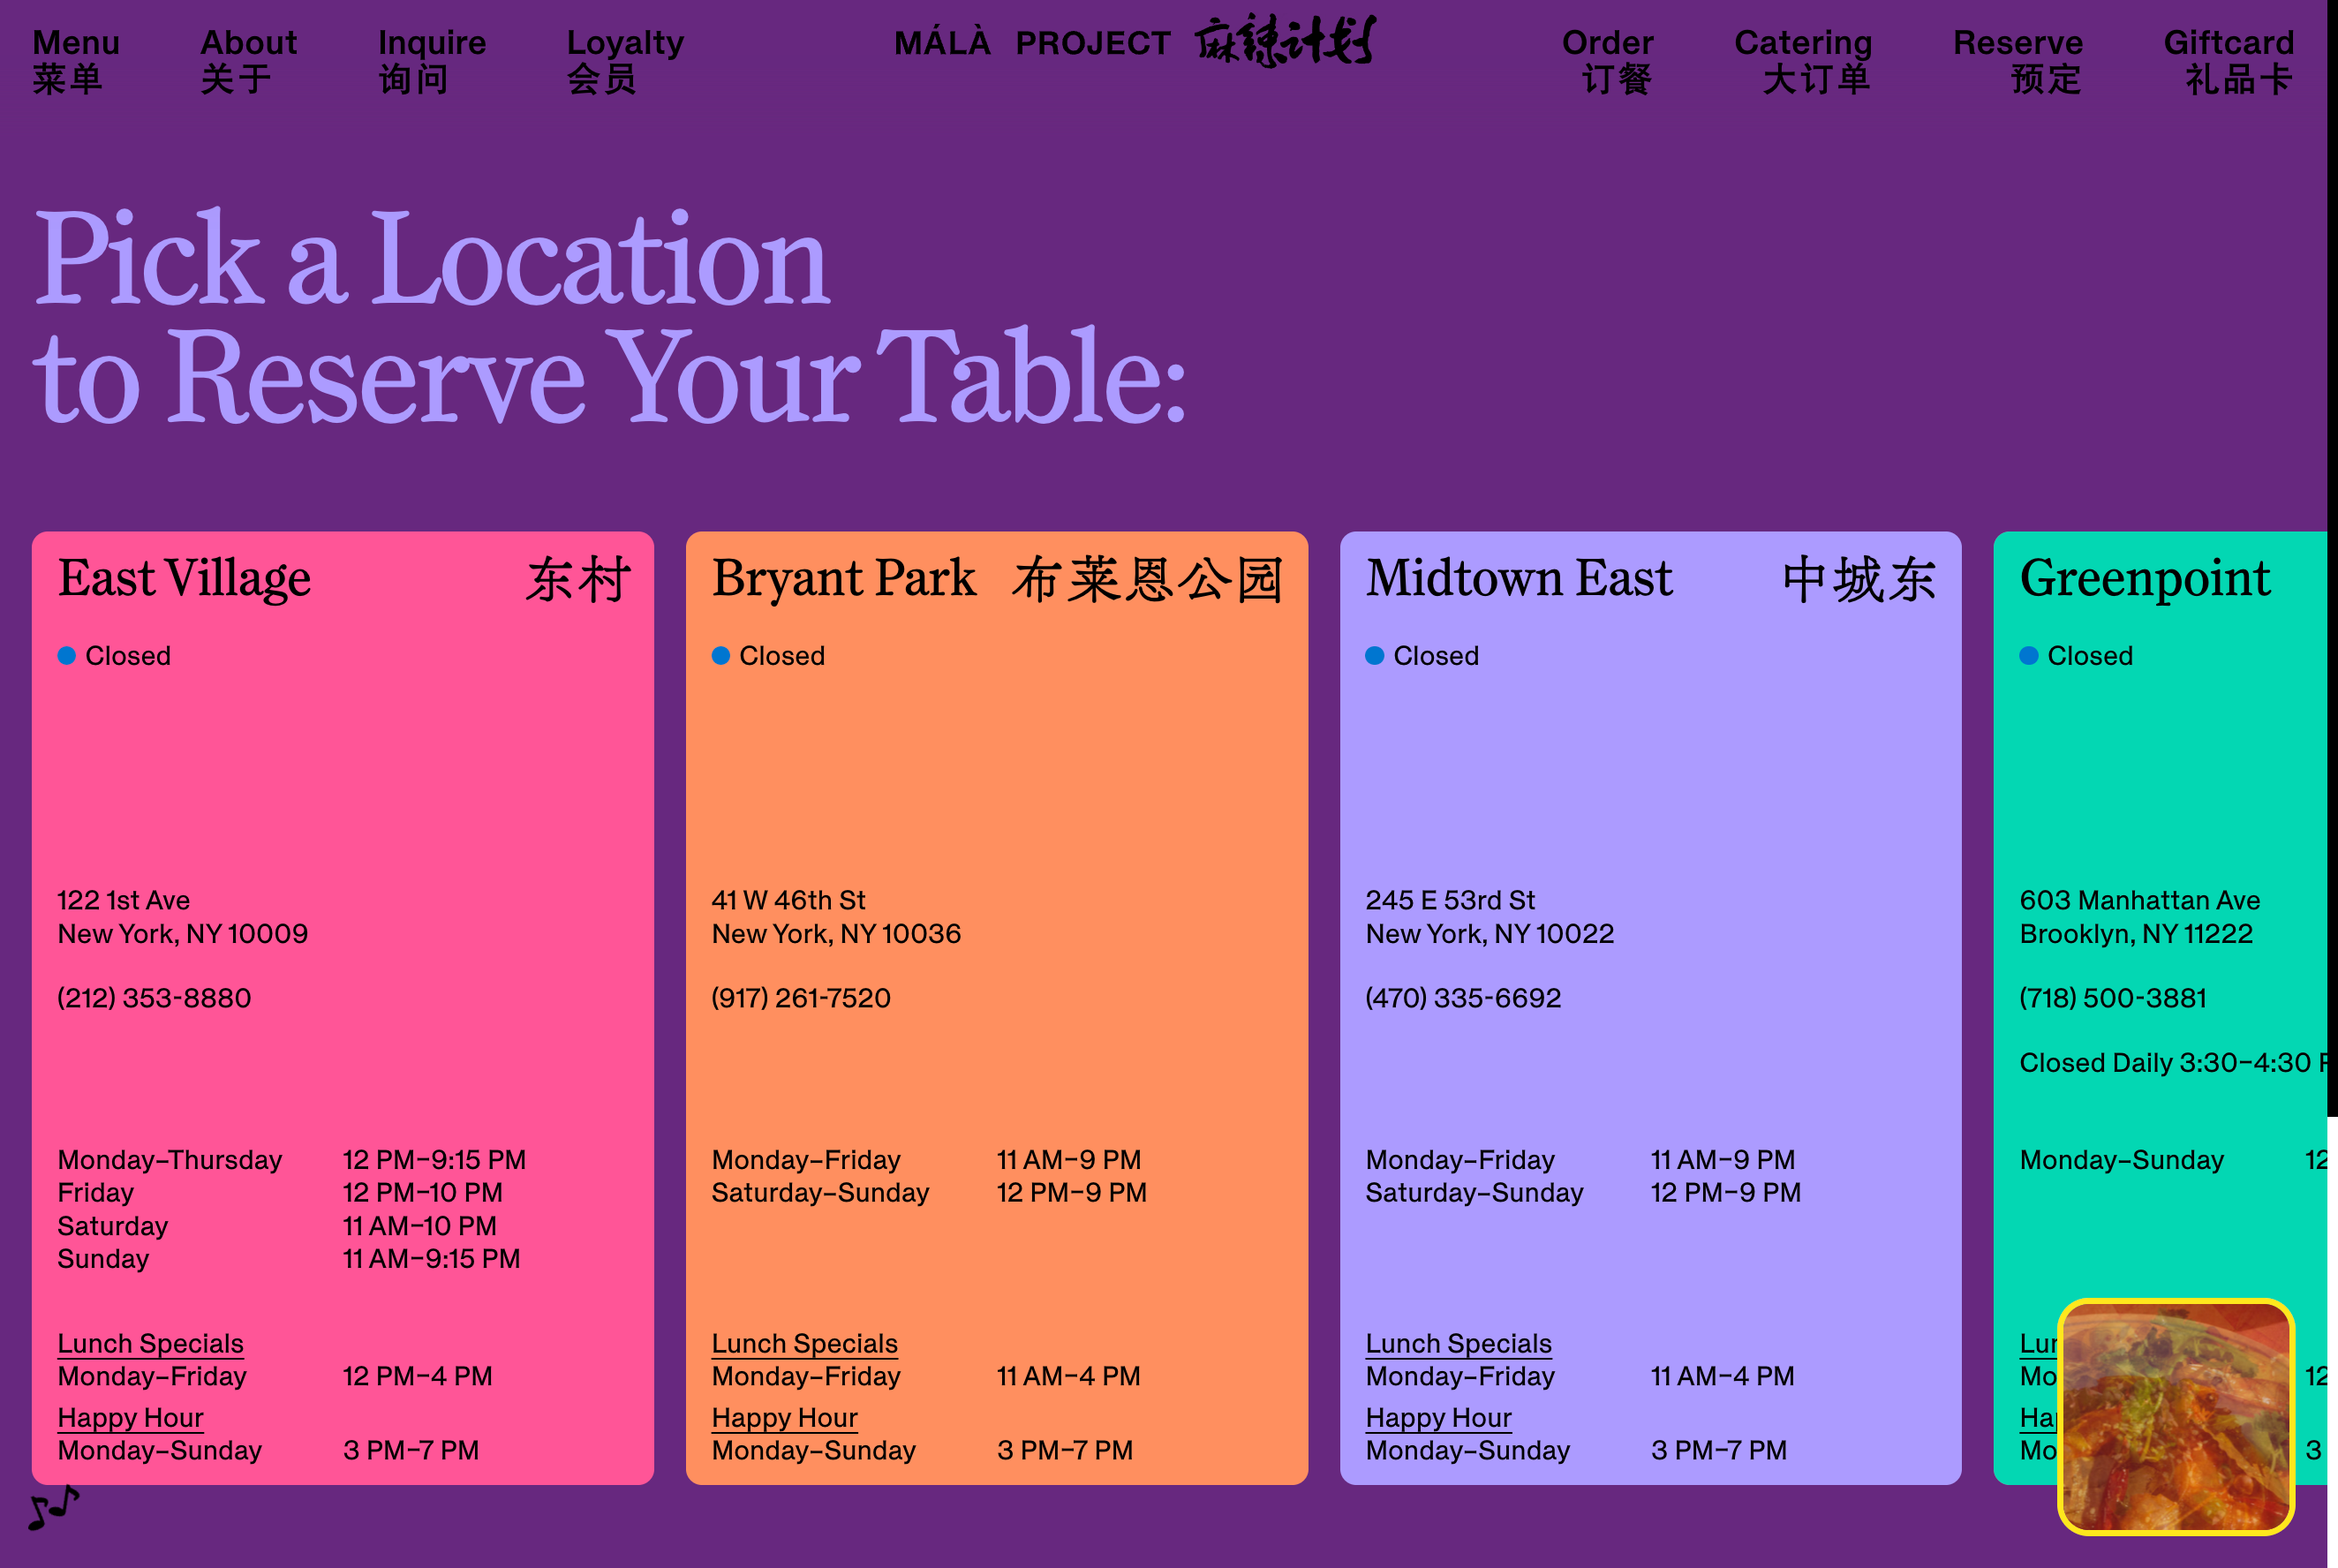Image resolution: width=2338 pixels, height=1568 pixels.
Task: Select the East Village location card title
Action: point(184,578)
